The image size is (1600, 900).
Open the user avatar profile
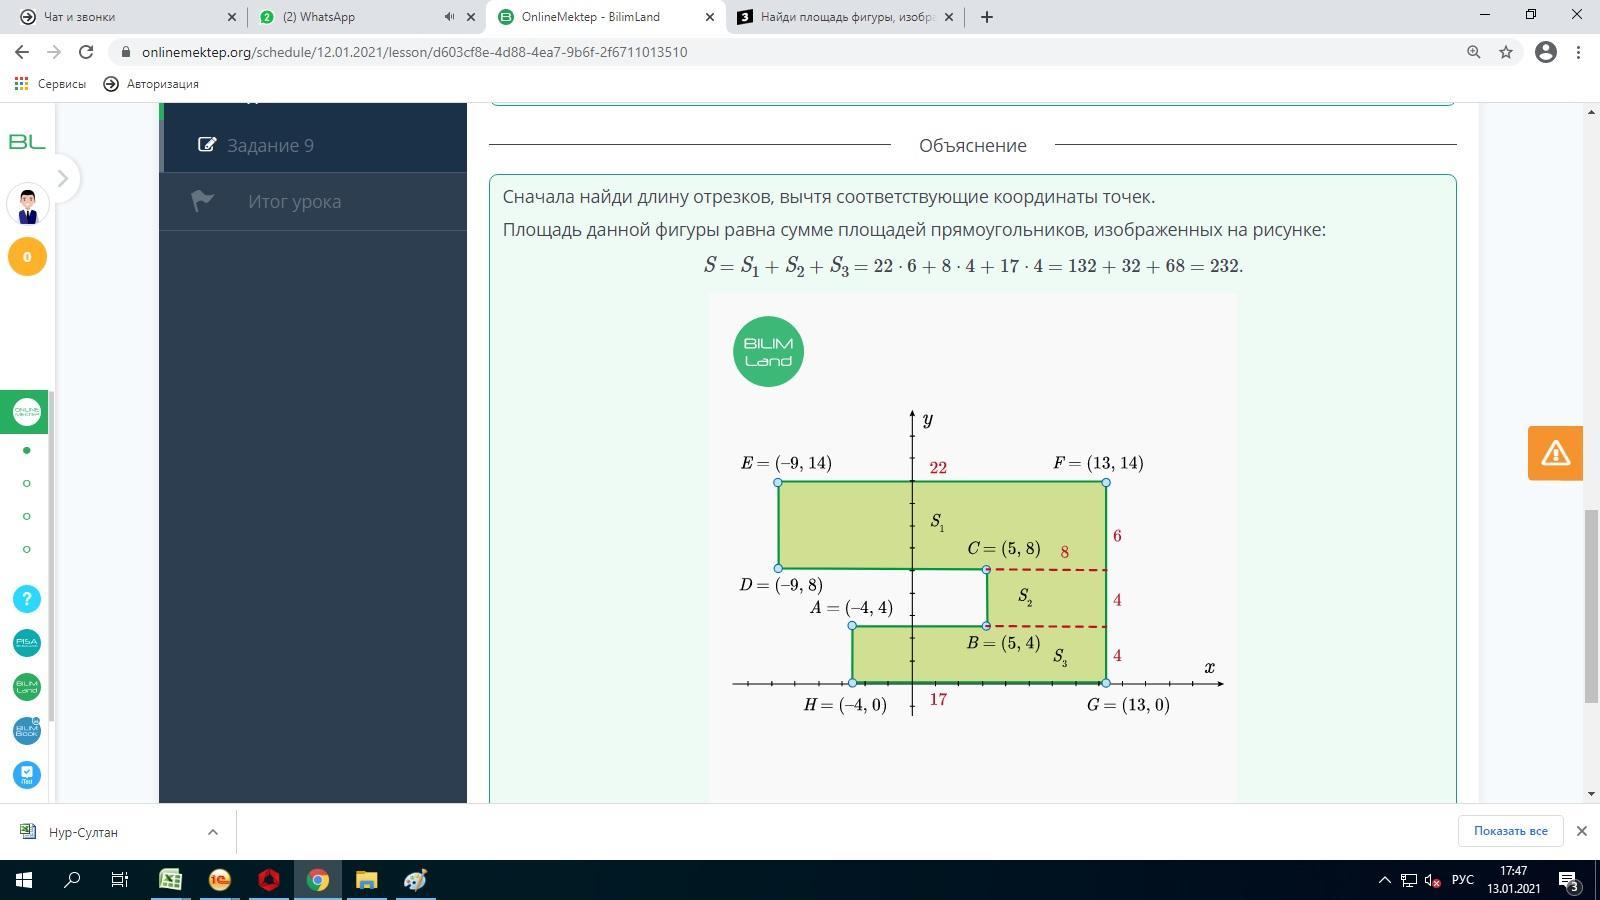click(27, 205)
